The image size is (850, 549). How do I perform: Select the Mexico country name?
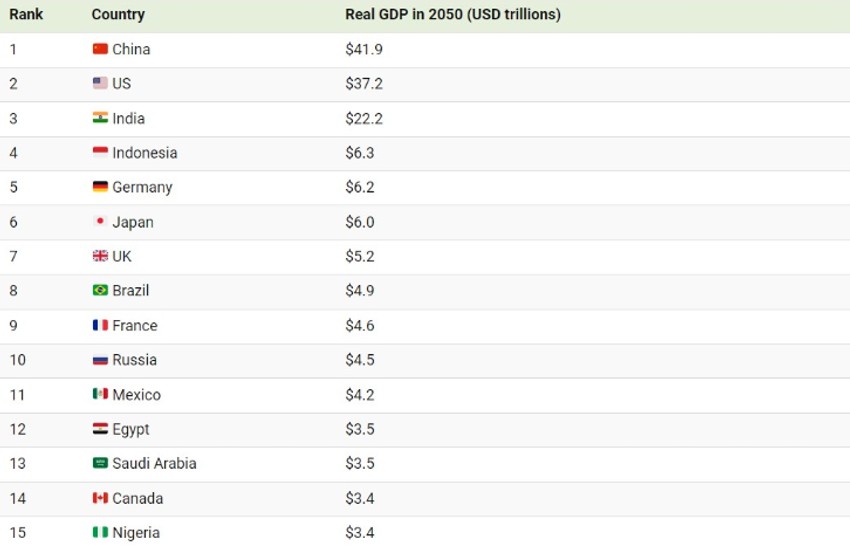click(136, 394)
